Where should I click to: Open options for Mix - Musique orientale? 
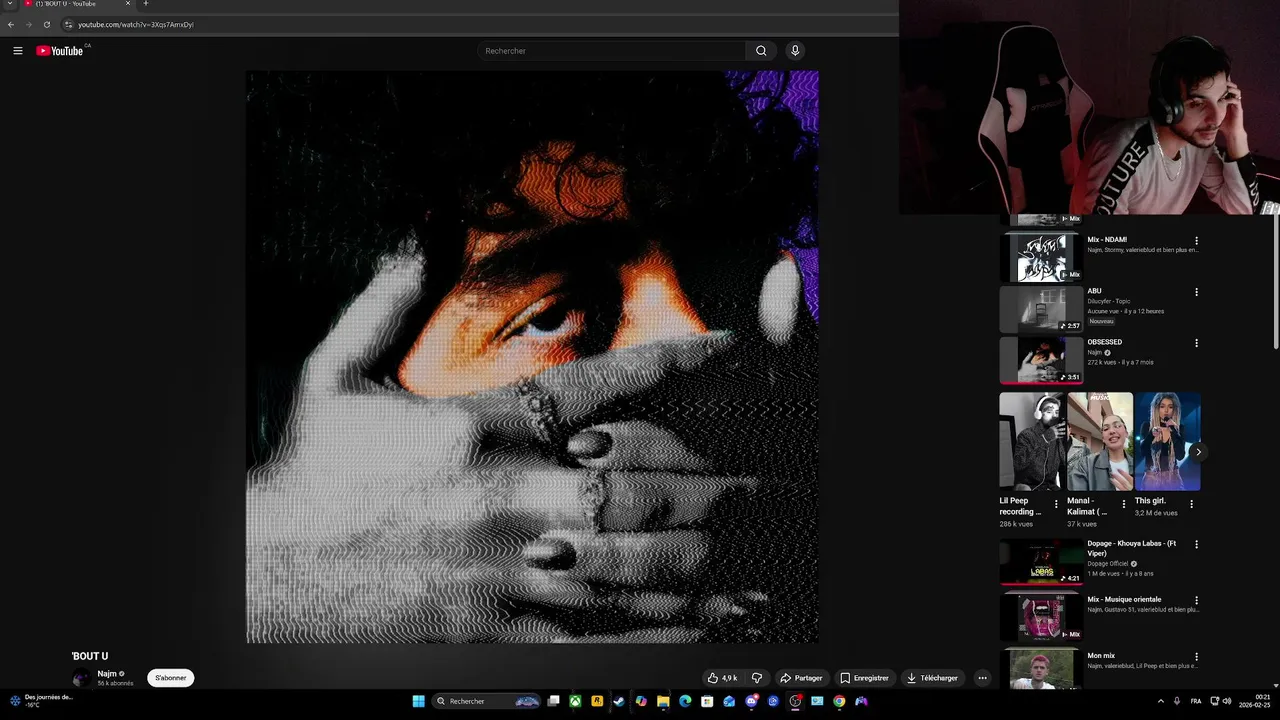(1196, 601)
